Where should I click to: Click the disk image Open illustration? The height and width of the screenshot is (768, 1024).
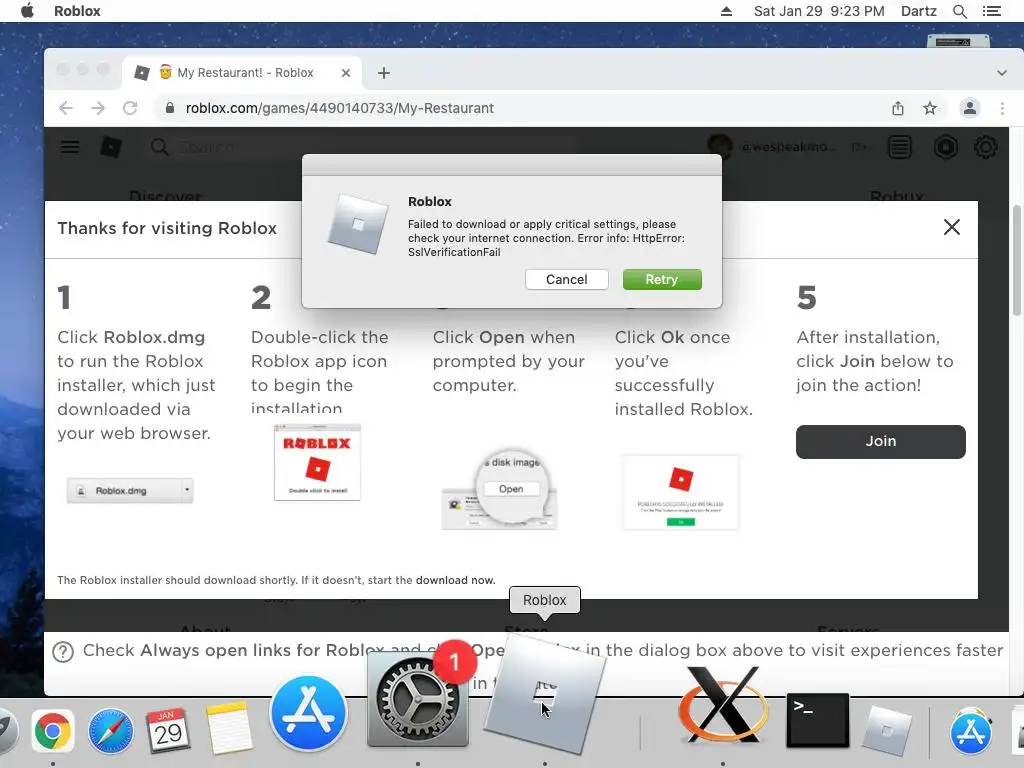pyautogui.click(x=500, y=490)
